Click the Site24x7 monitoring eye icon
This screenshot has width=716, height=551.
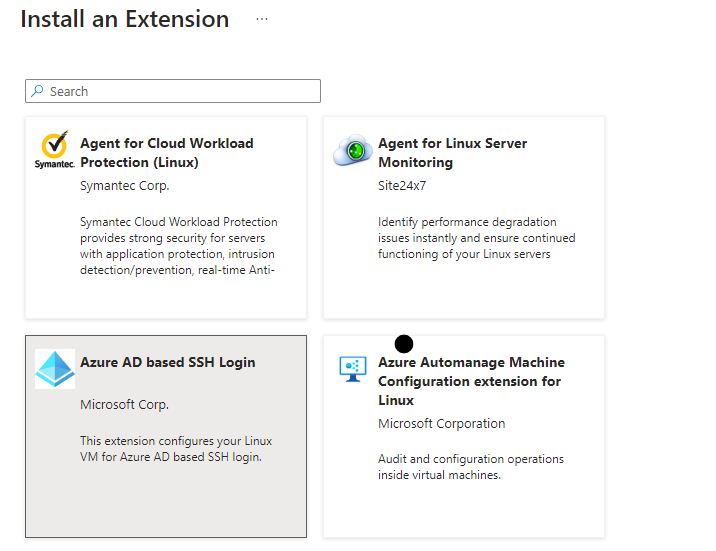(352, 151)
